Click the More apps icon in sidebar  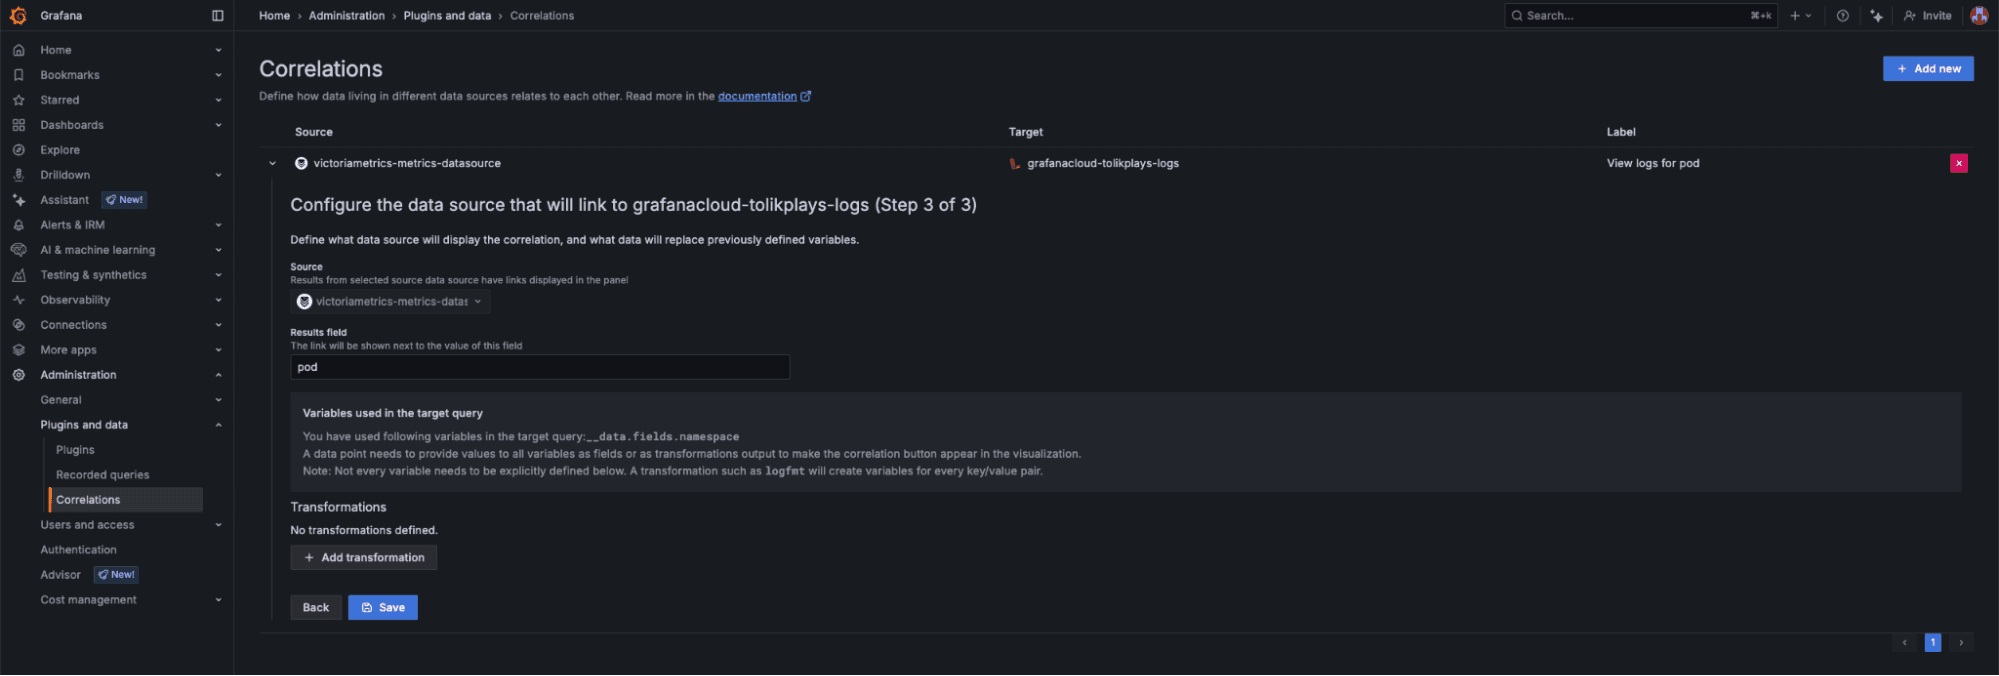pyautogui.click(x=19, y=350)
